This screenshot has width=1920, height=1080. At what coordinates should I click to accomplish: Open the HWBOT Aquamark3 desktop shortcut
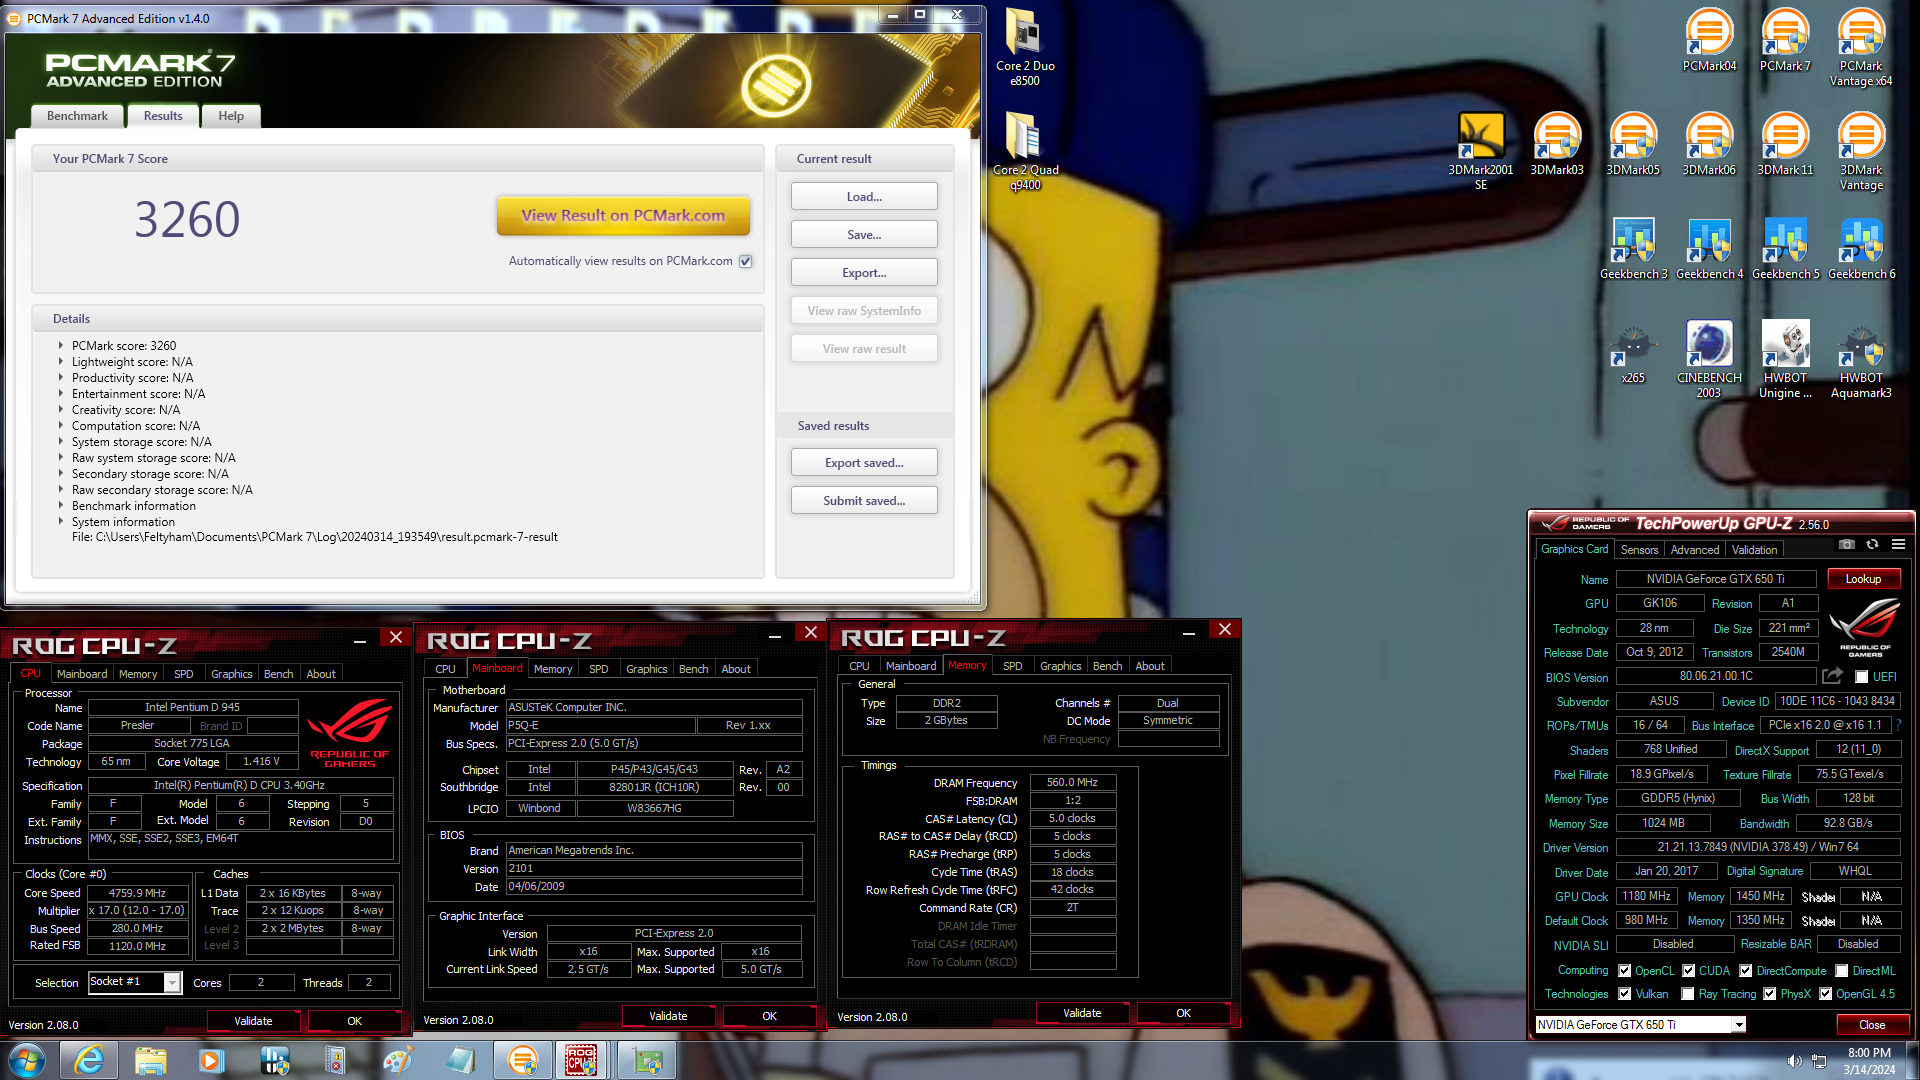(1861, 359)
